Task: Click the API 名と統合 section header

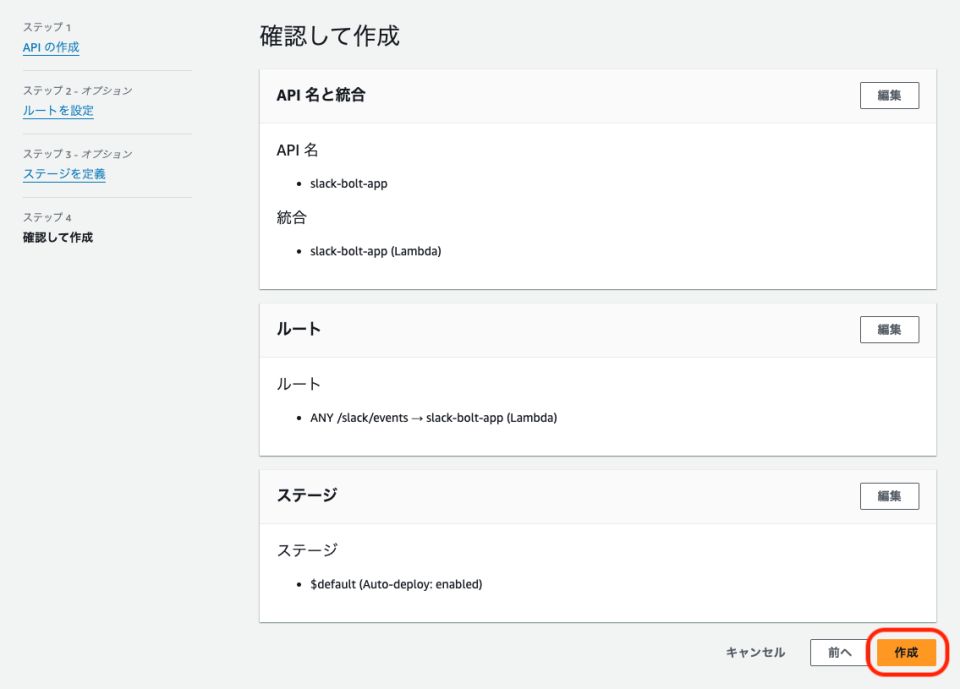Action: click(x=320, y=95)
